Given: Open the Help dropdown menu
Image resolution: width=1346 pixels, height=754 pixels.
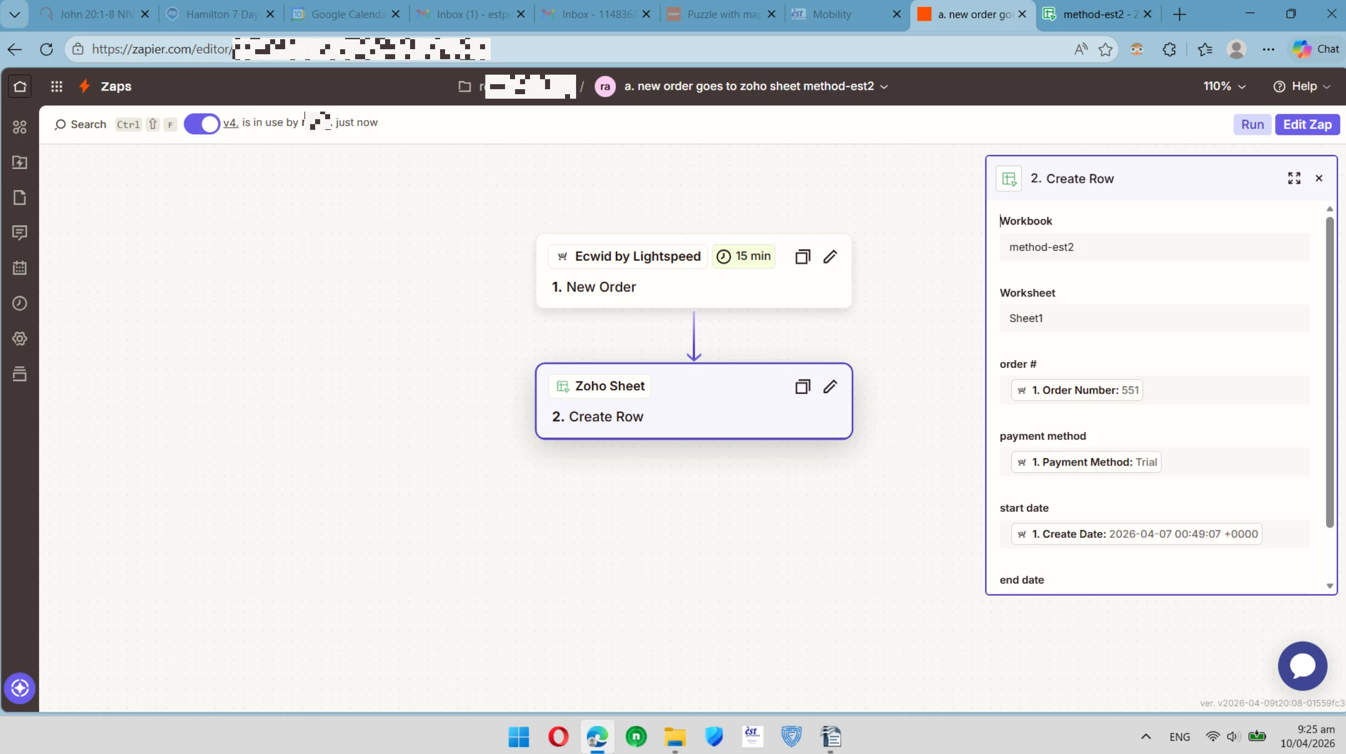Looking at the screenshot, I should [1302, 87].
